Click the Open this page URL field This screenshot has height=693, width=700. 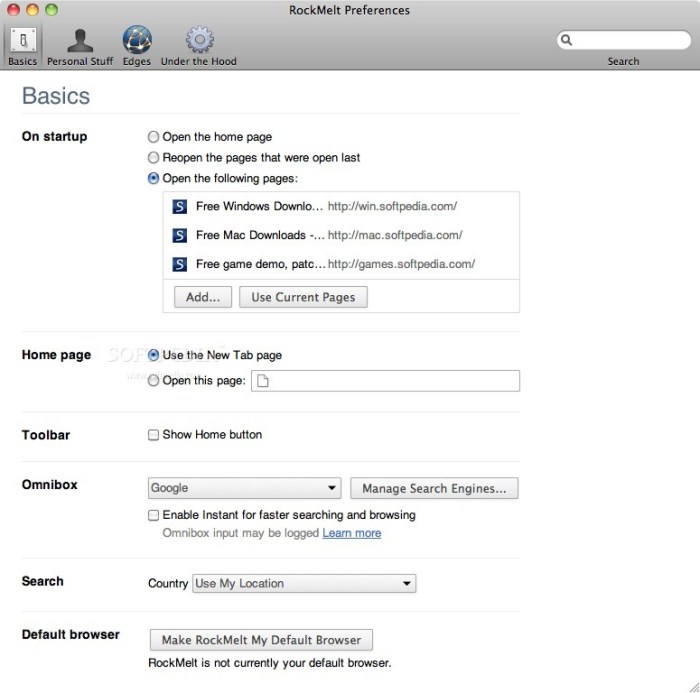(x=385, y=380)
